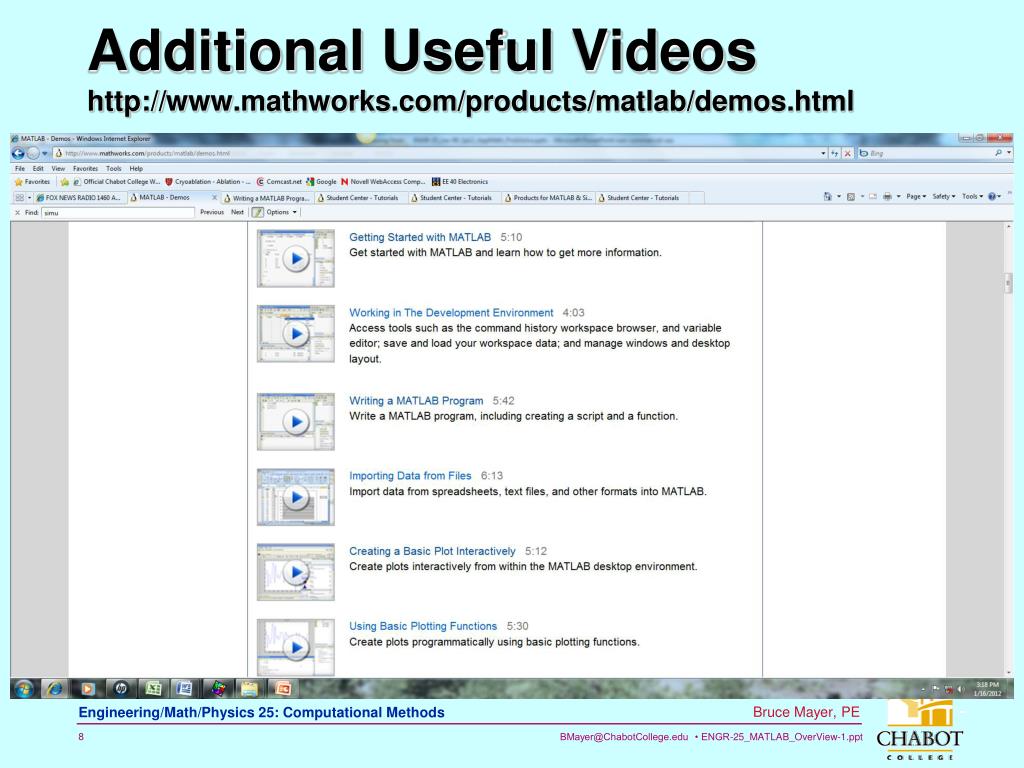Open the Google favorite link
The image size is (1024, 768).
tap(321, 182)
